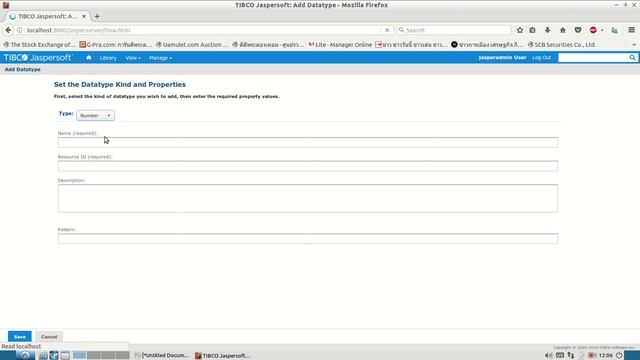Click the Jaspersoft search magnifier icon
This screenshot has width=640, height=360.
click(632, 58)
